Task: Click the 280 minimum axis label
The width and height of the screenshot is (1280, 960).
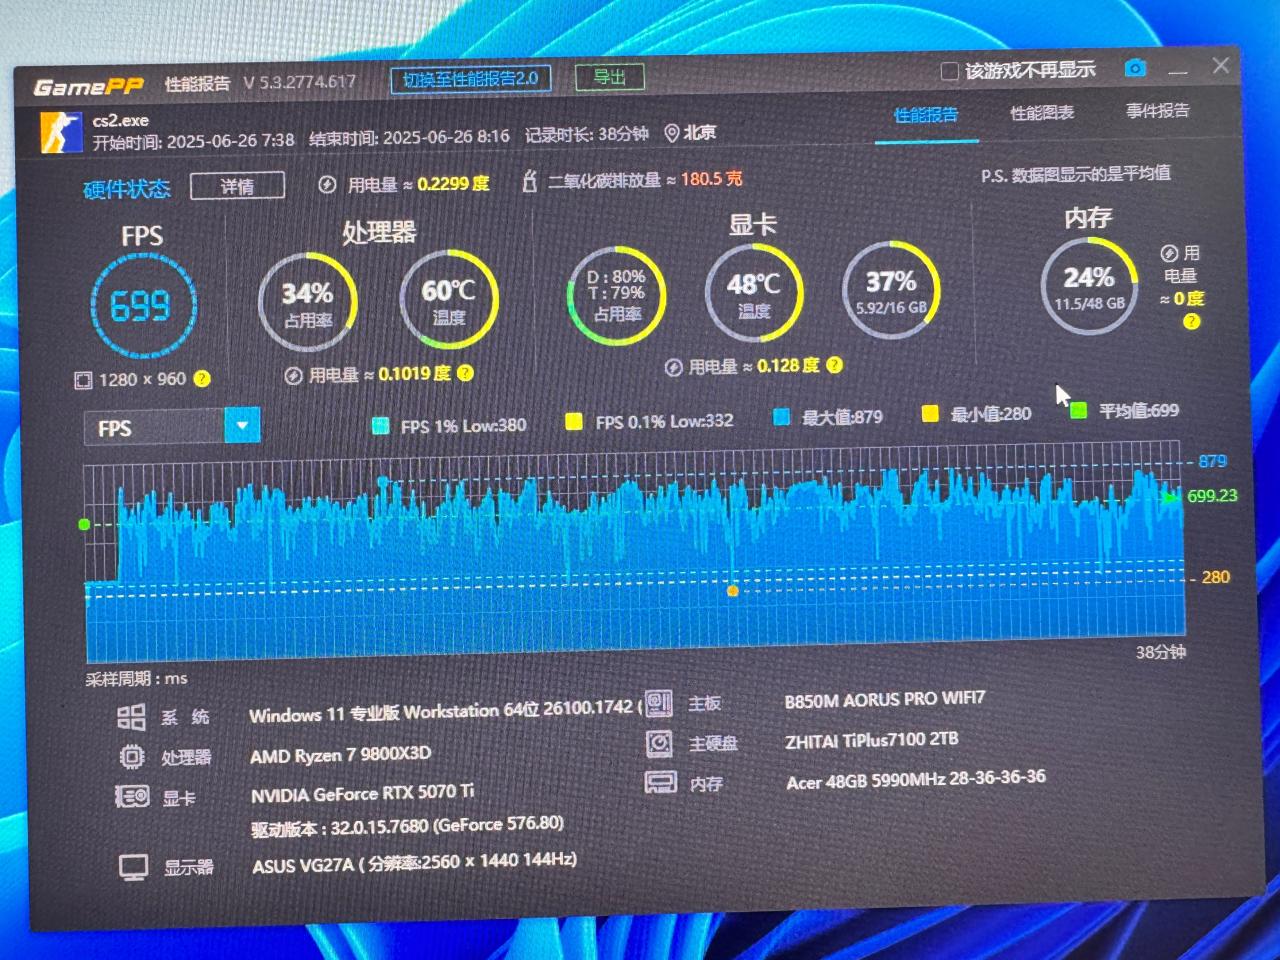Action: (1216, 577)
